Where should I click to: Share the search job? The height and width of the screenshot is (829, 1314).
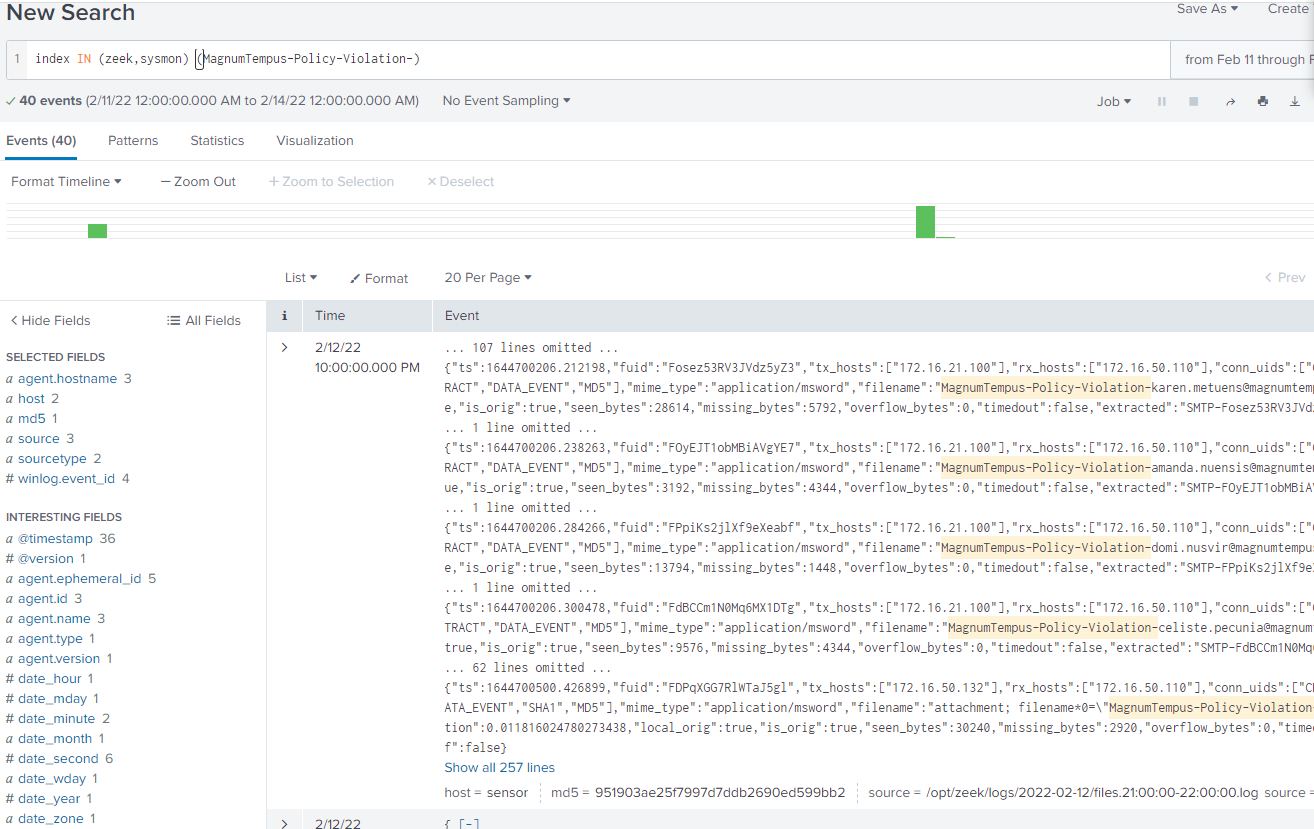click(x=1231, y=101)
